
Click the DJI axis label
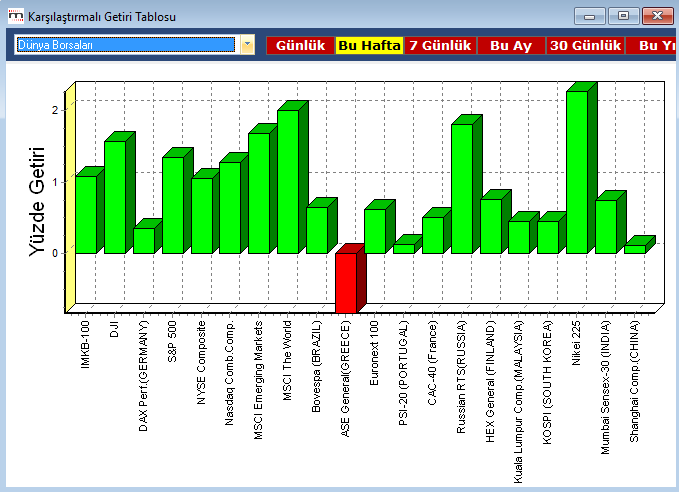pyautogui.click(x=114, y=329)
